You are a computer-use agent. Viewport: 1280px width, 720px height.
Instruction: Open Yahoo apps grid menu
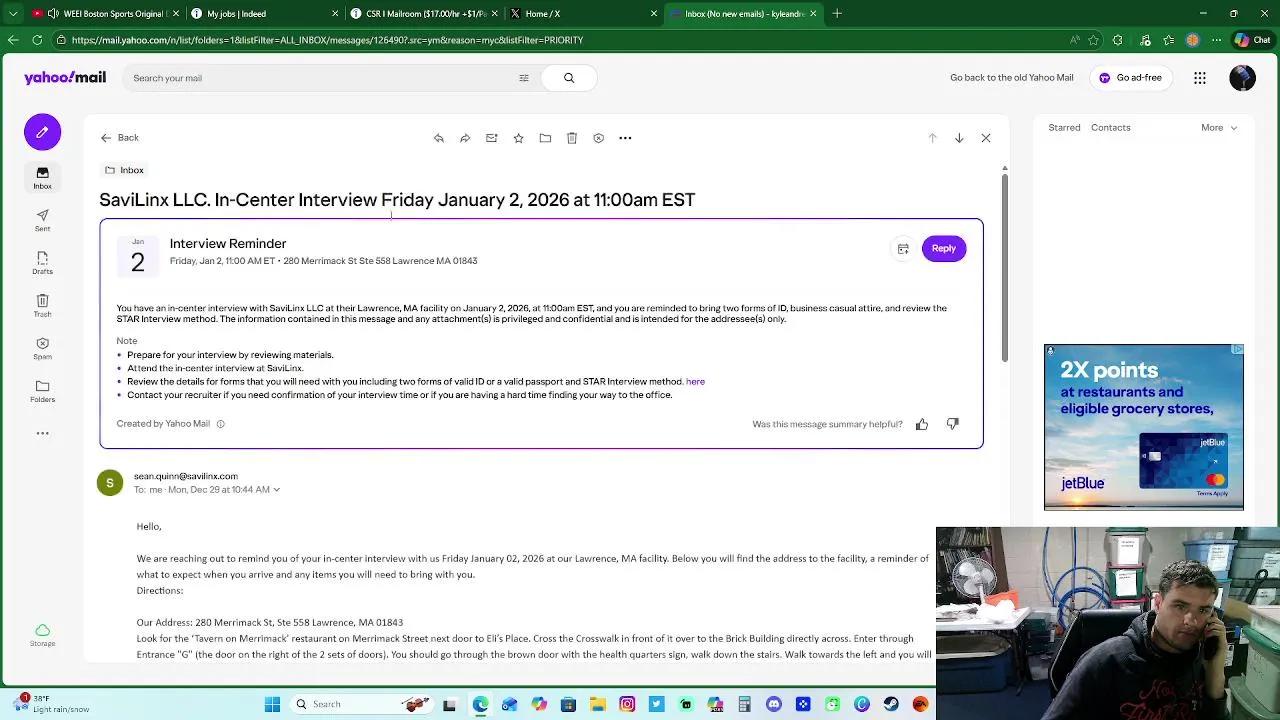[x=1200, y=78]
